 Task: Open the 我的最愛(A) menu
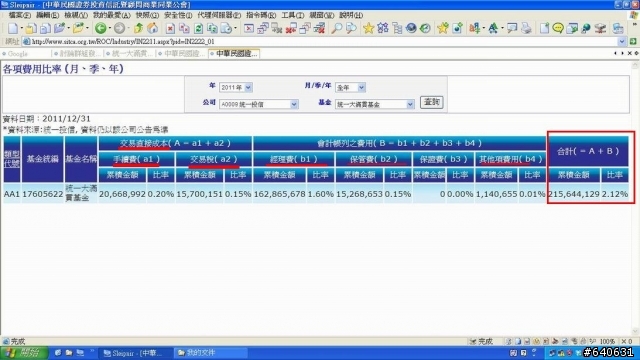pyautogui.click(x=111, y=15)
